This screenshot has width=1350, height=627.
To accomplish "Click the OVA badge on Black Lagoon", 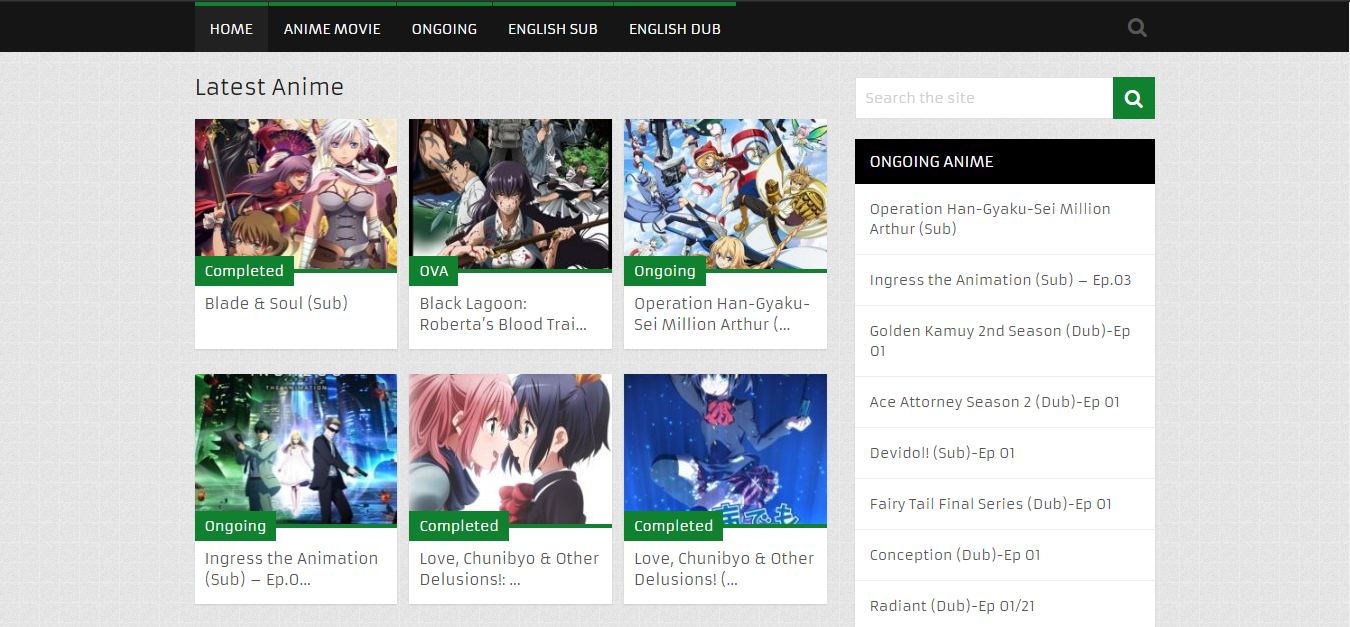I will point(434,271).
